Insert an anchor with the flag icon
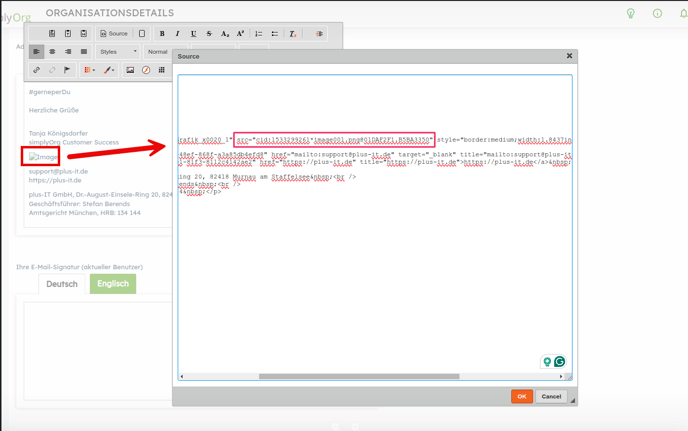 tap(68, 70)
